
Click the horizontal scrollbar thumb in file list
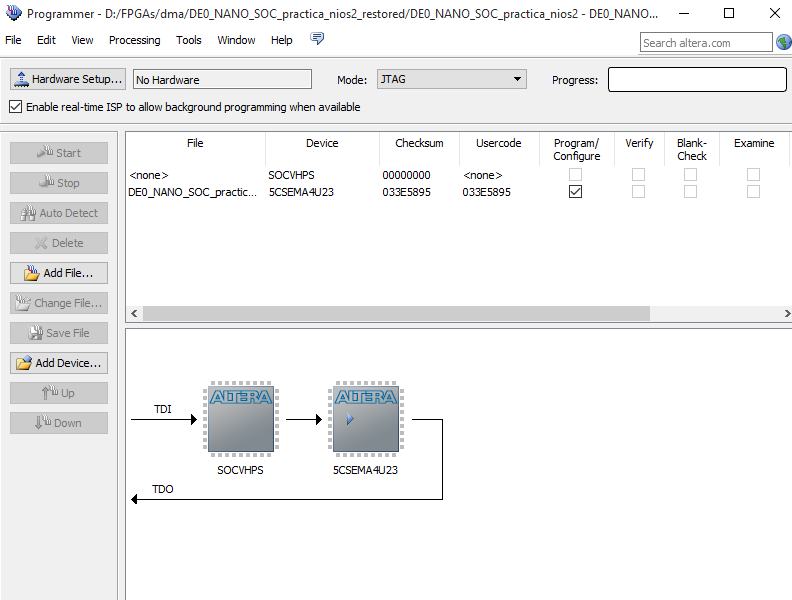[396, 313]
